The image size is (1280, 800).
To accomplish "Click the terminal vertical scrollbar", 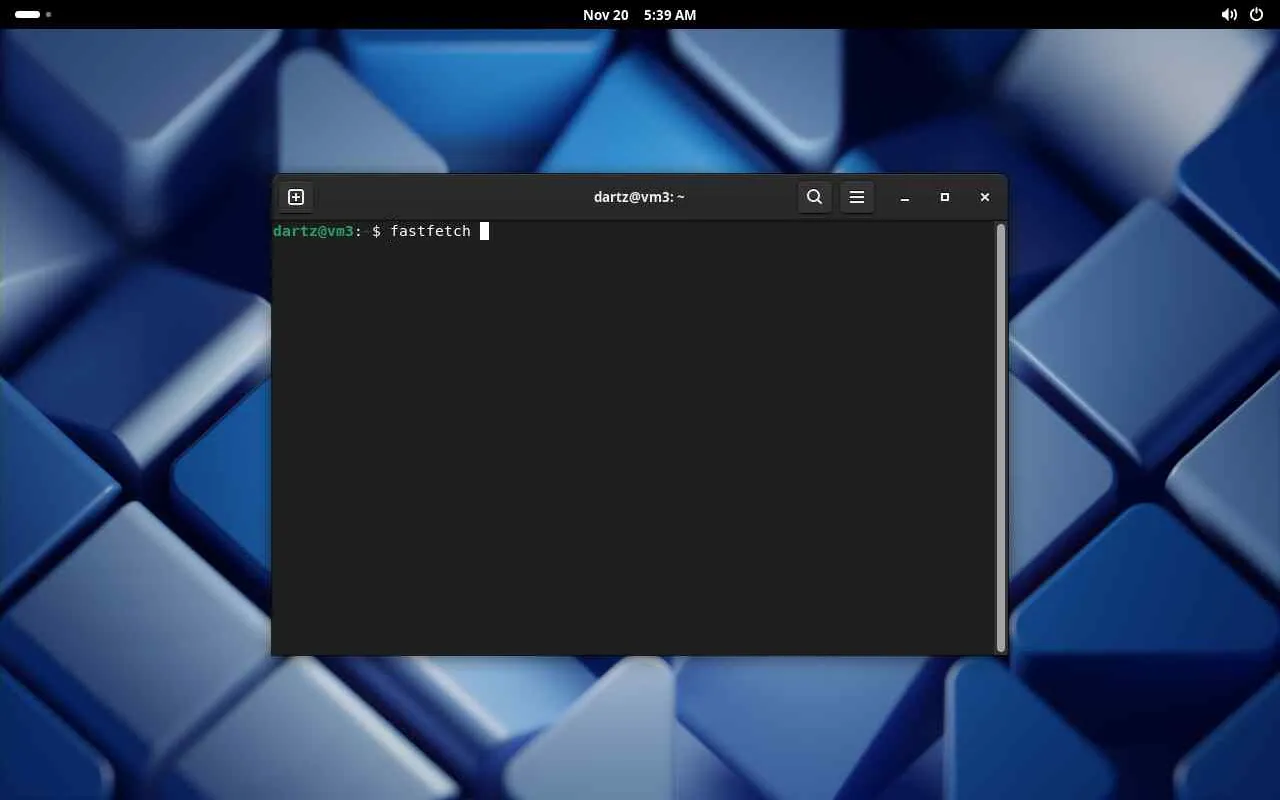I will [1000, 438].
